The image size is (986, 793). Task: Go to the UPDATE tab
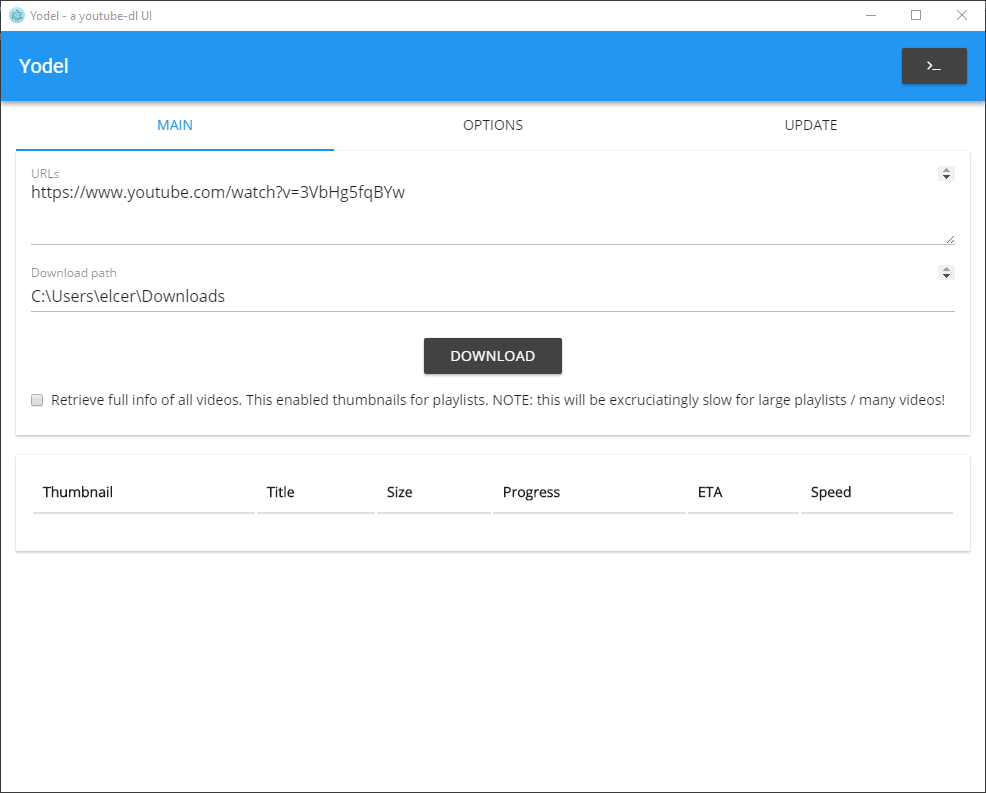pos(811,125)
